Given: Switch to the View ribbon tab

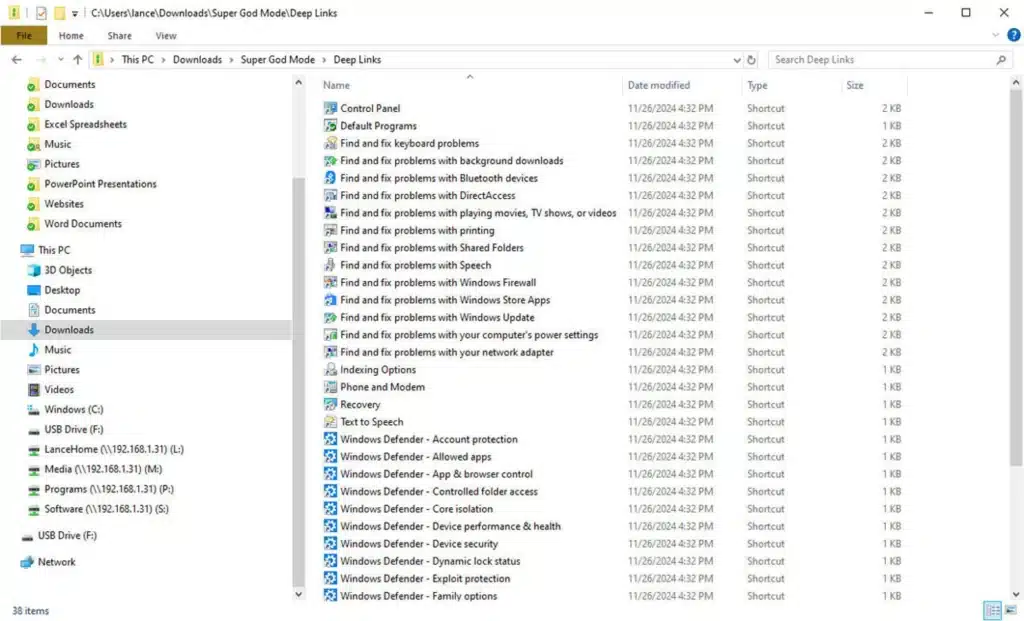Looking at the screenshot, I should click(x=166, y=36).
